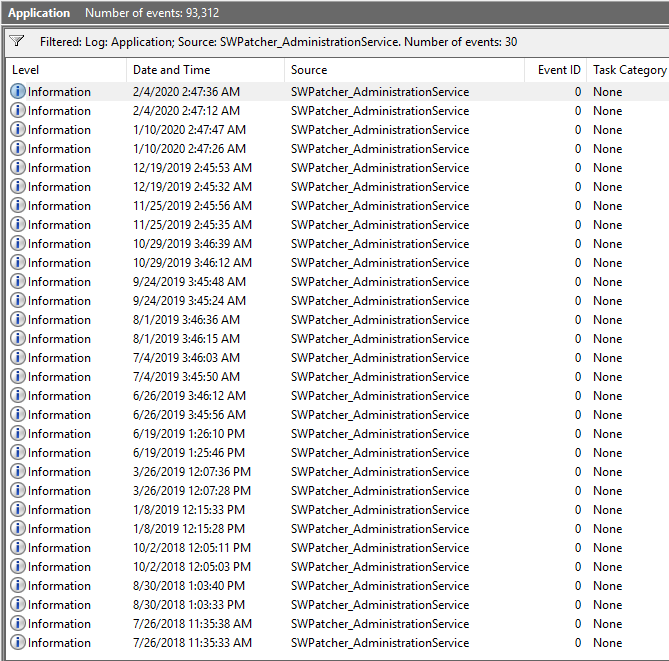Click info icon for 11/25/2019 2:45:35 AM event
669x661 pixels.
(17, 224)
